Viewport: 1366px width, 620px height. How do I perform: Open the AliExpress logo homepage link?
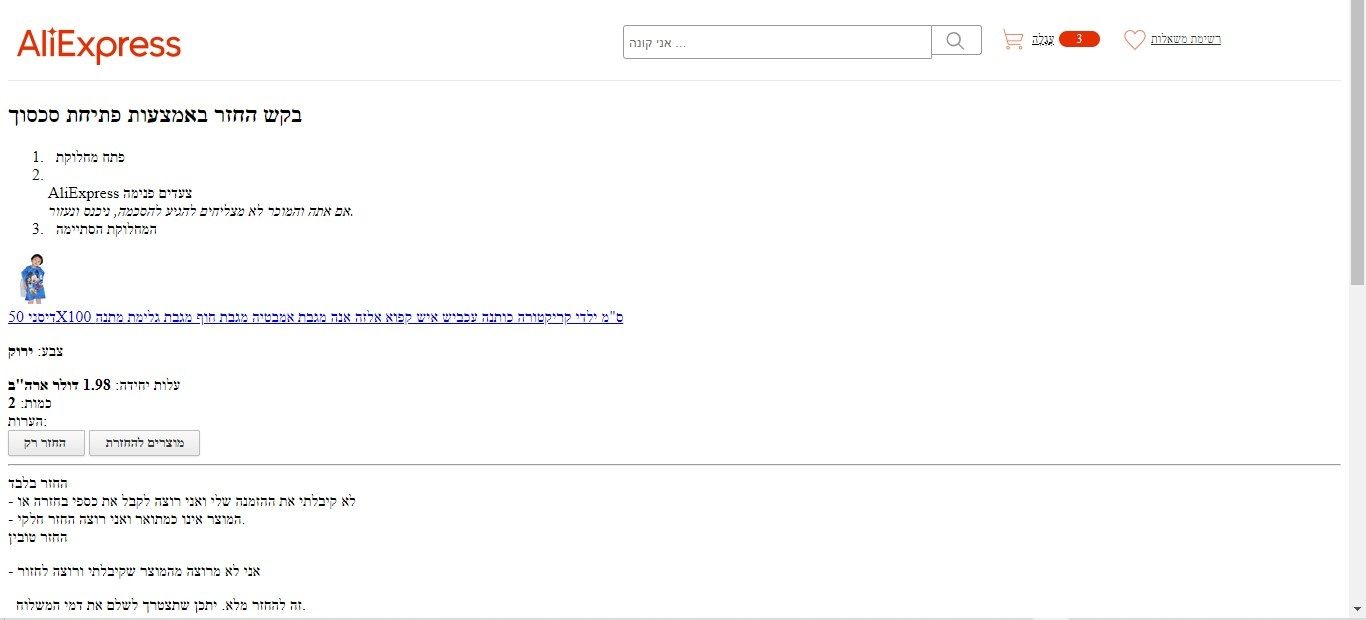(x=99, y=45)
